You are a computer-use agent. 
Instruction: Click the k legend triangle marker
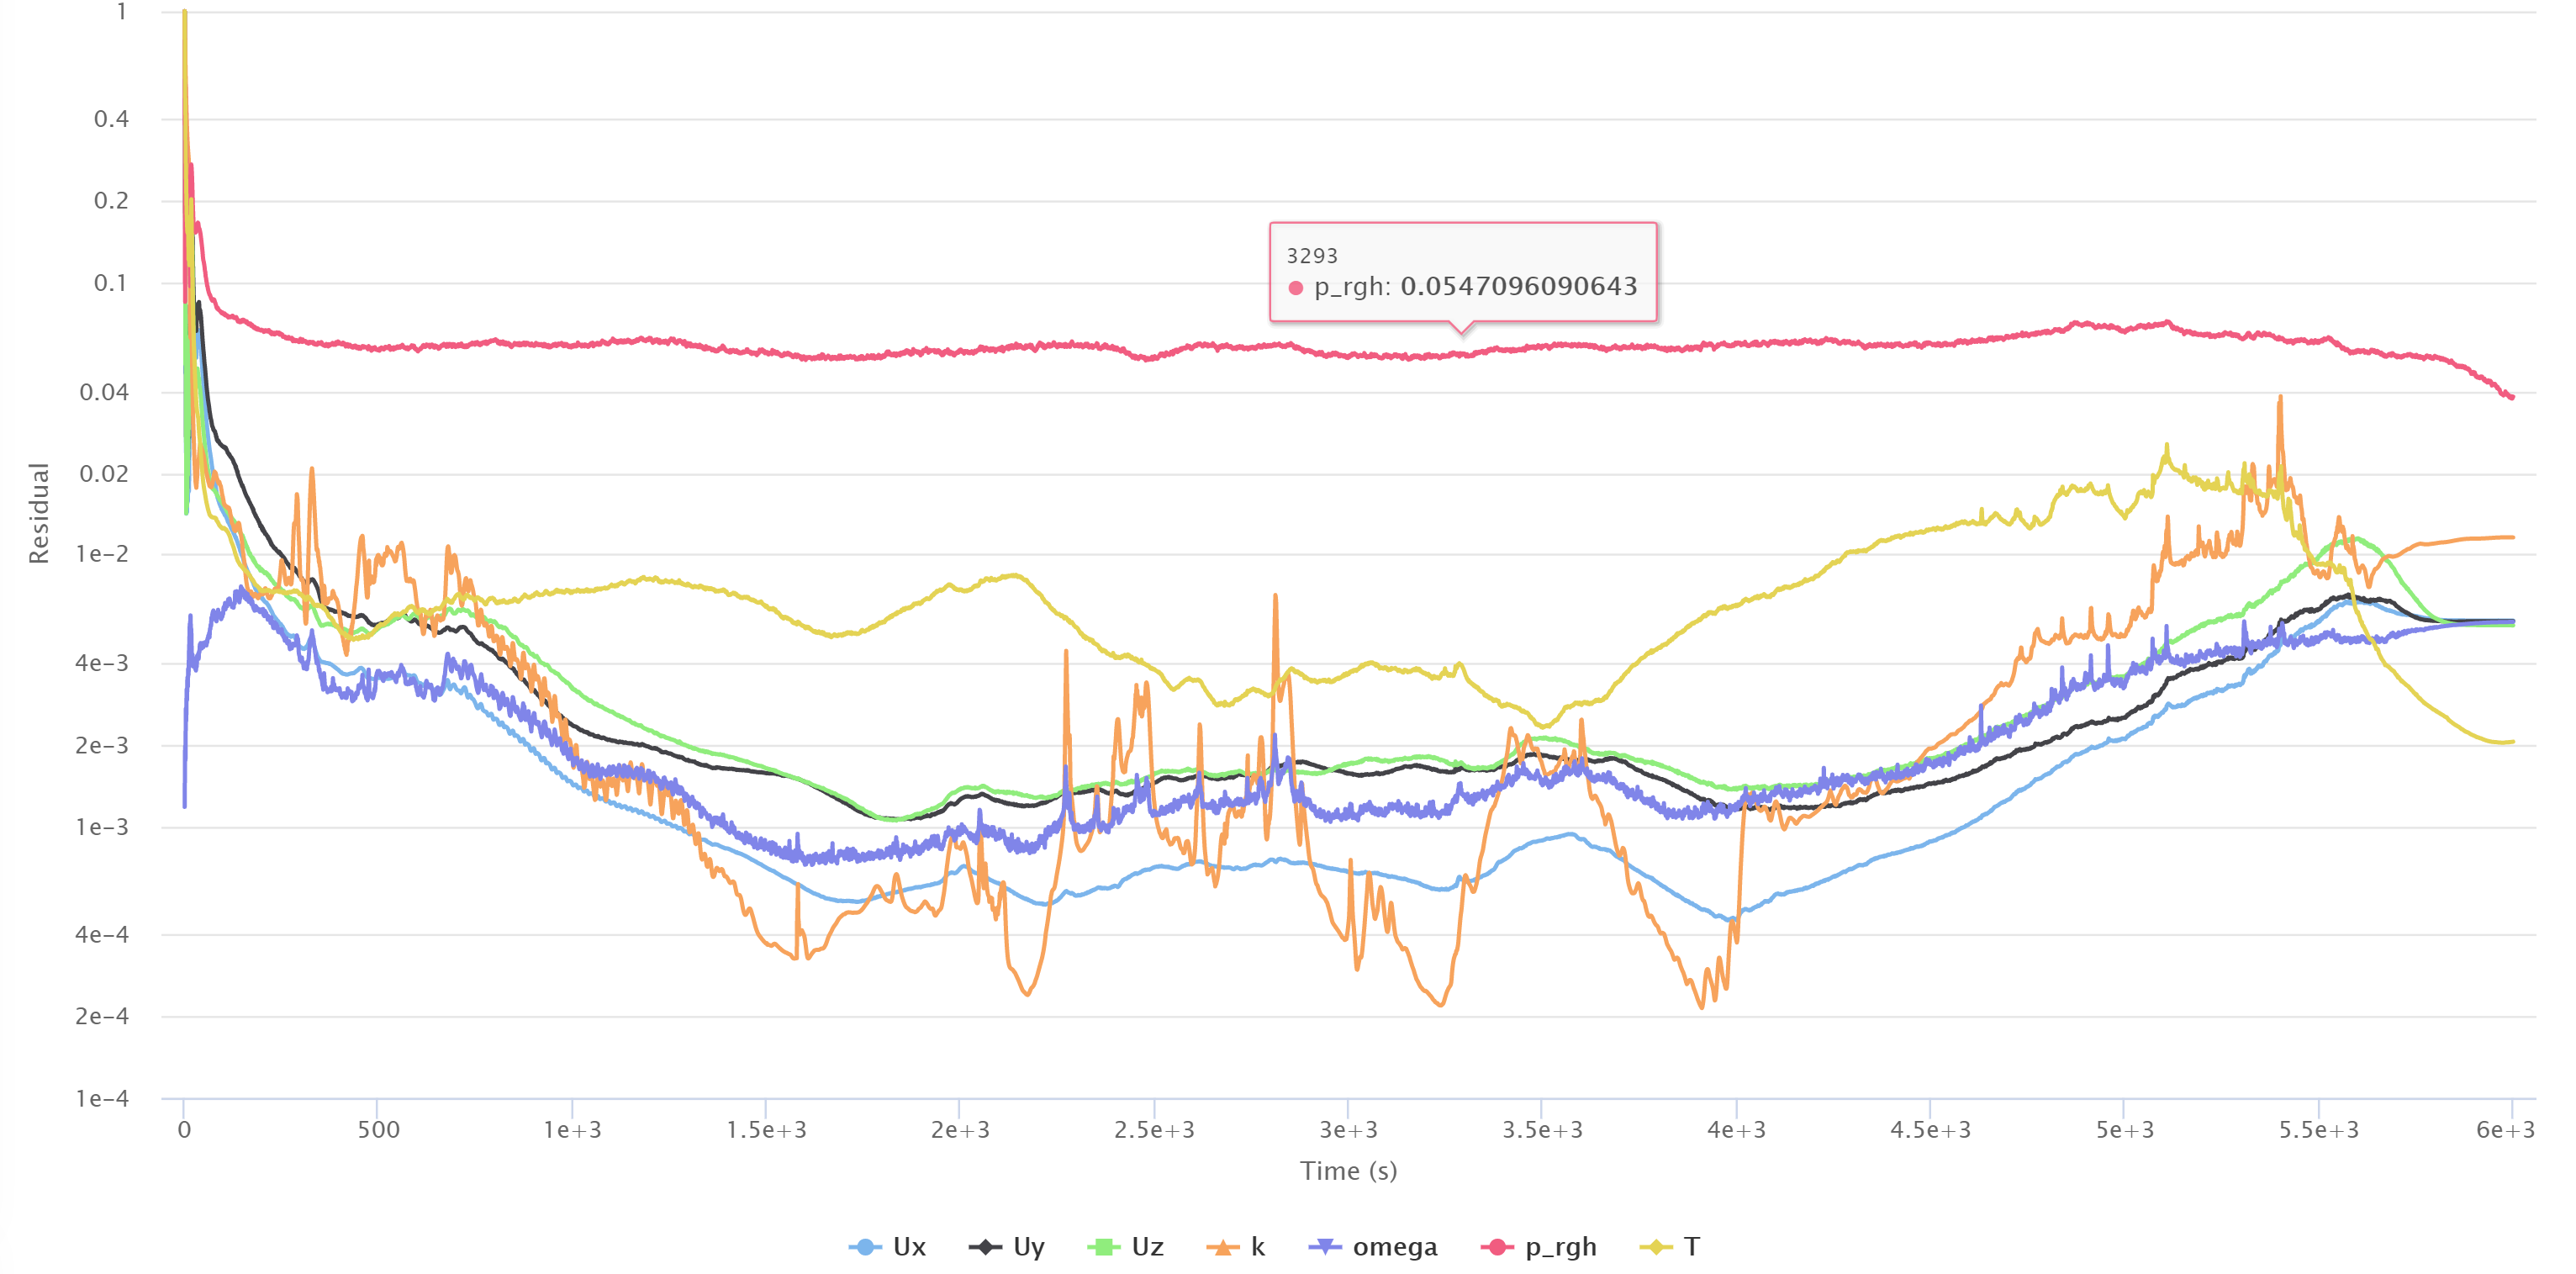point(1222,1247)
